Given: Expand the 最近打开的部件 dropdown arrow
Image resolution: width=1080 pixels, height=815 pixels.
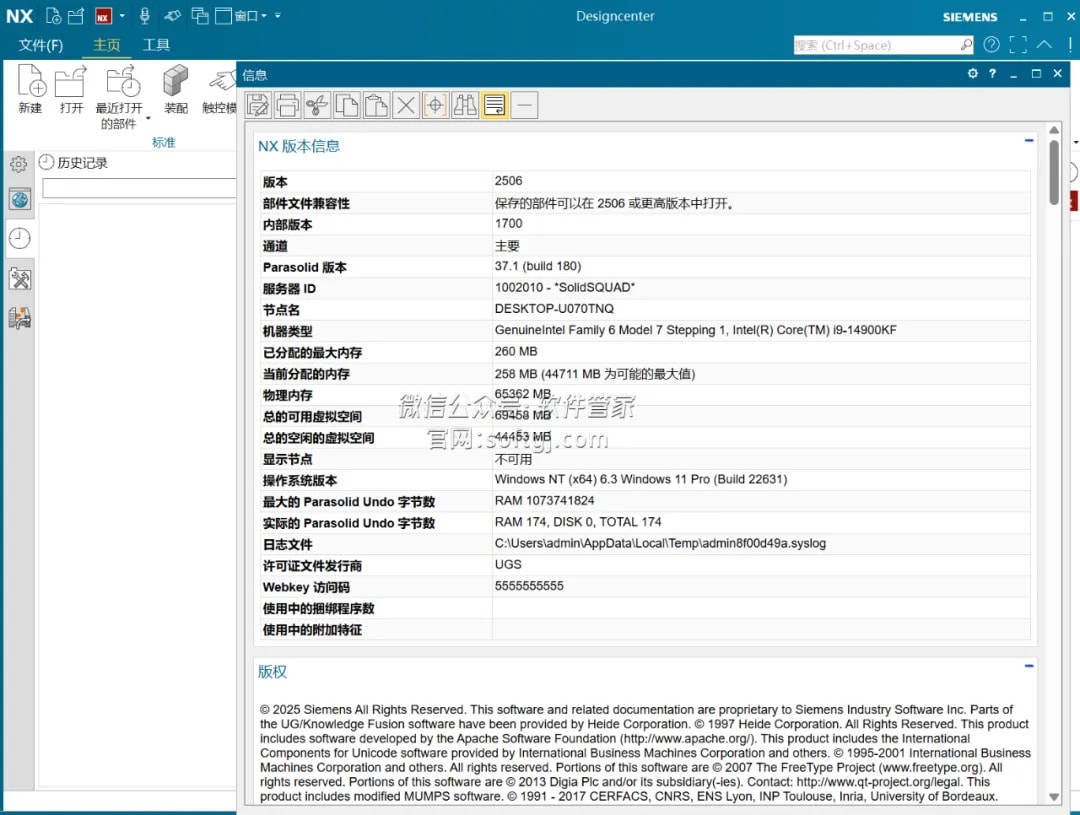Looking at the screenshot, I should coord(148,118).
